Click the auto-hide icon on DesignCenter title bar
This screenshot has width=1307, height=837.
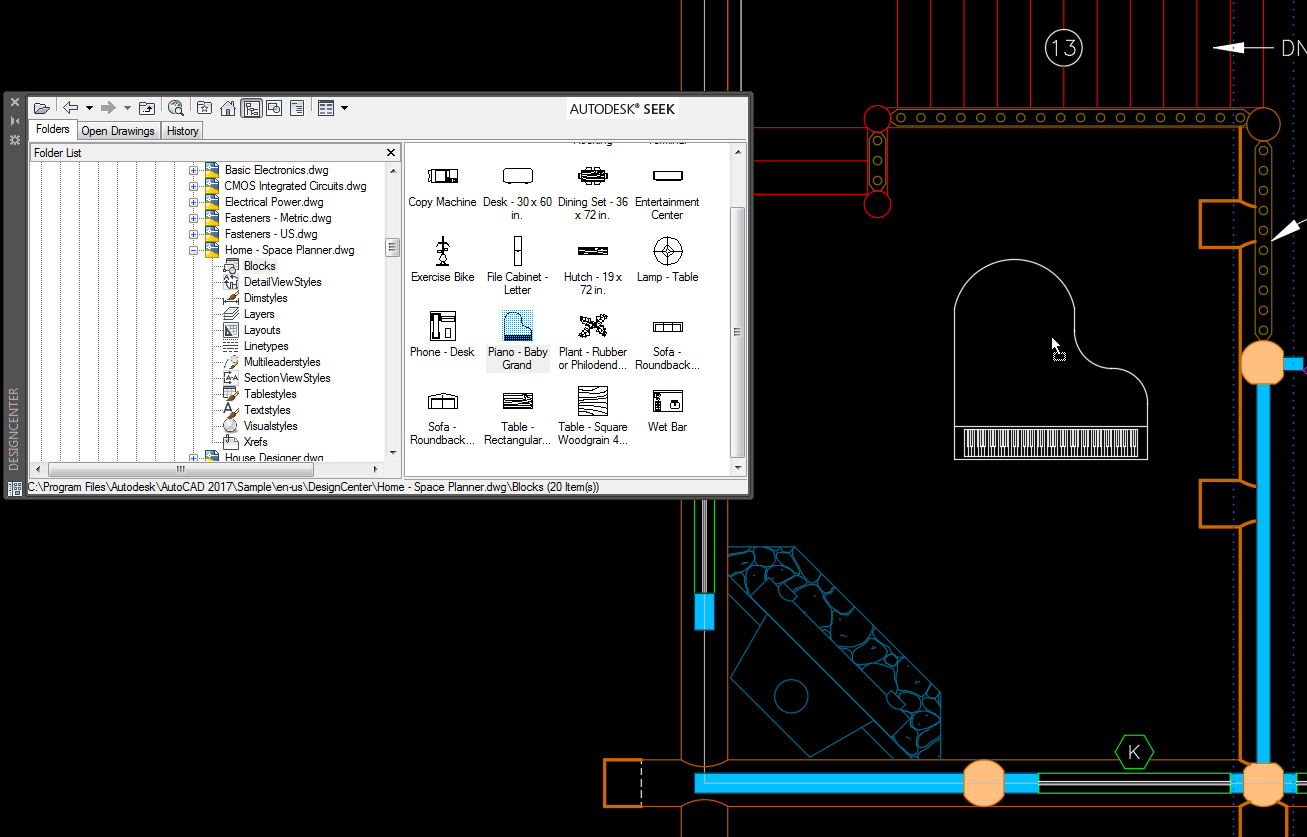click(x=15, y=121)
